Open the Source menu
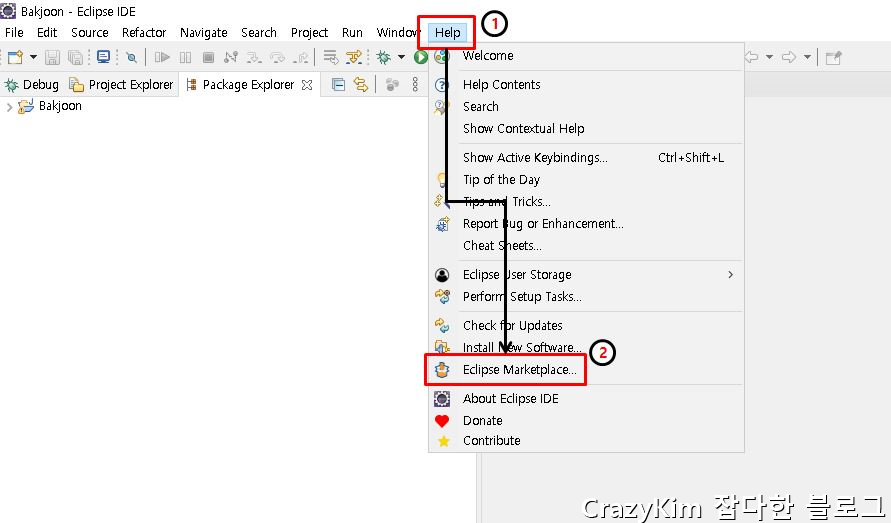The height and width of the screenshot is (523, 891). [x=90, y=32]
